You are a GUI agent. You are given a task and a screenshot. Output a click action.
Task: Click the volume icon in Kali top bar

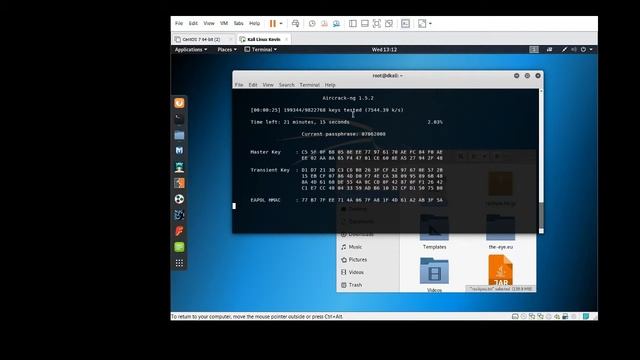[x=574, y=49]
